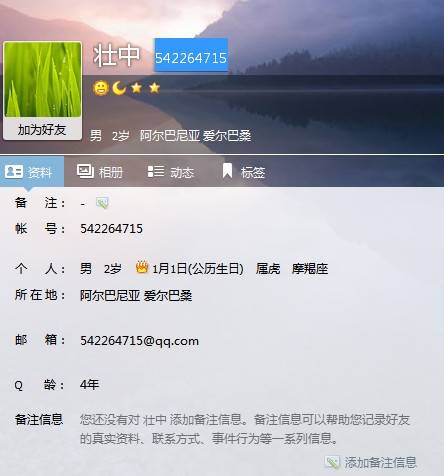Click the moon level icon

(x=119, y=88)
